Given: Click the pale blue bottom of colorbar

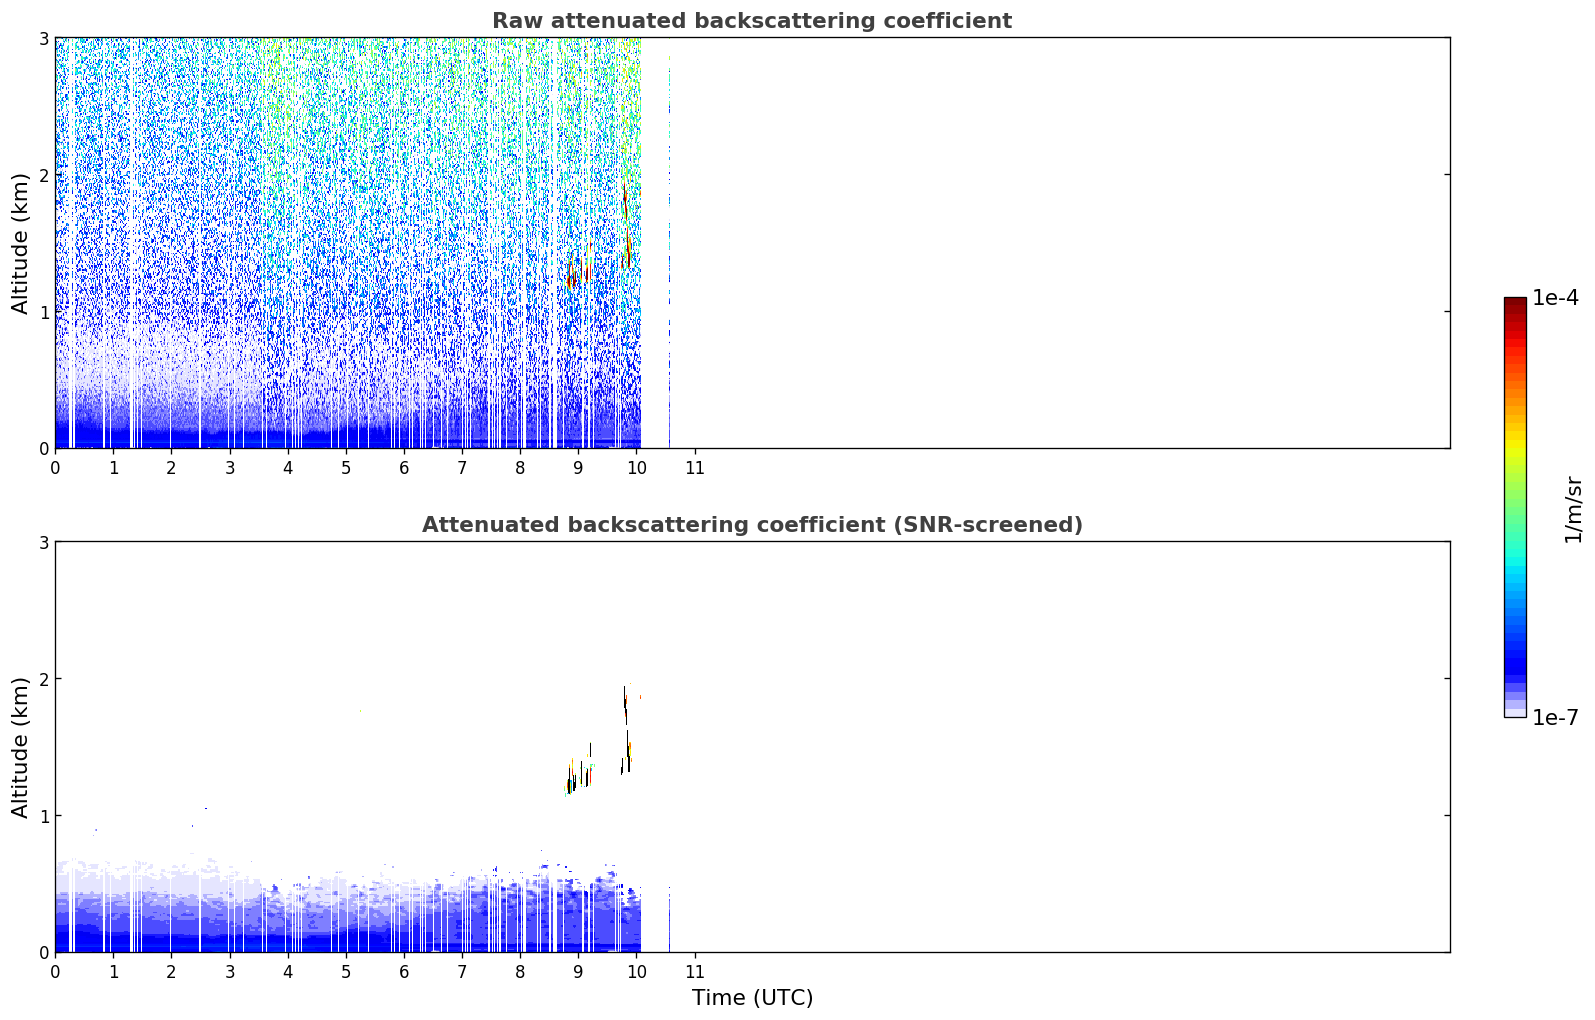Looking at the screenshot, I should [x=1515, y=709].
